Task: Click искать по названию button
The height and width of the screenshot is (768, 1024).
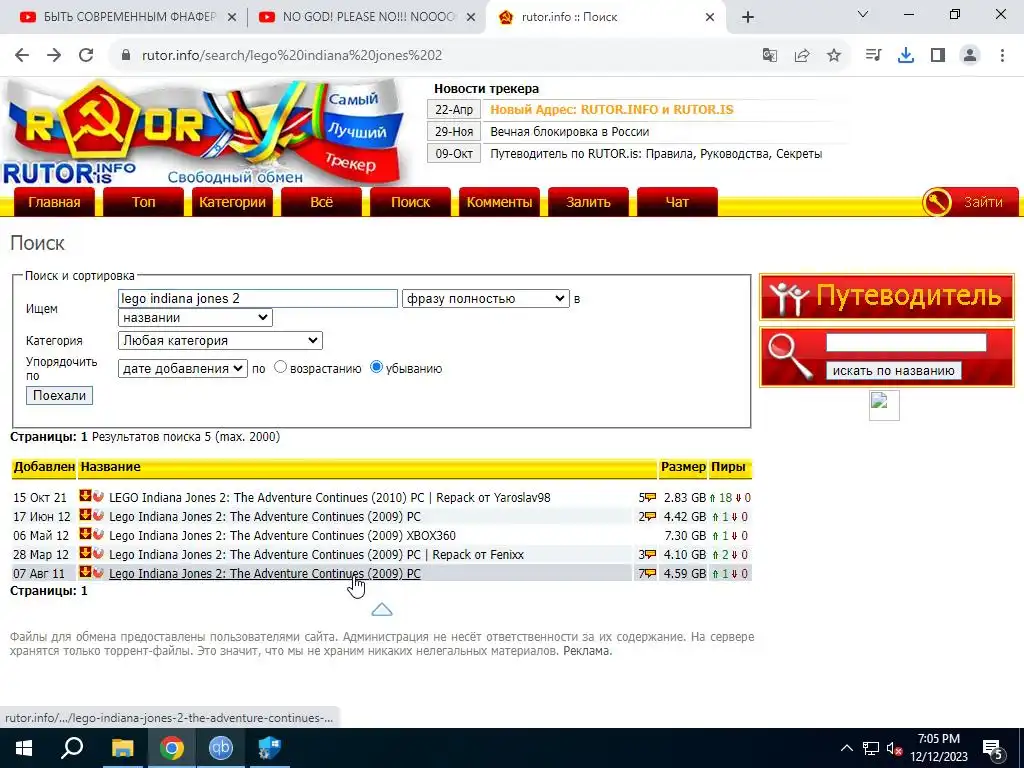Action: pyautogui.click(x=893, y=370)
